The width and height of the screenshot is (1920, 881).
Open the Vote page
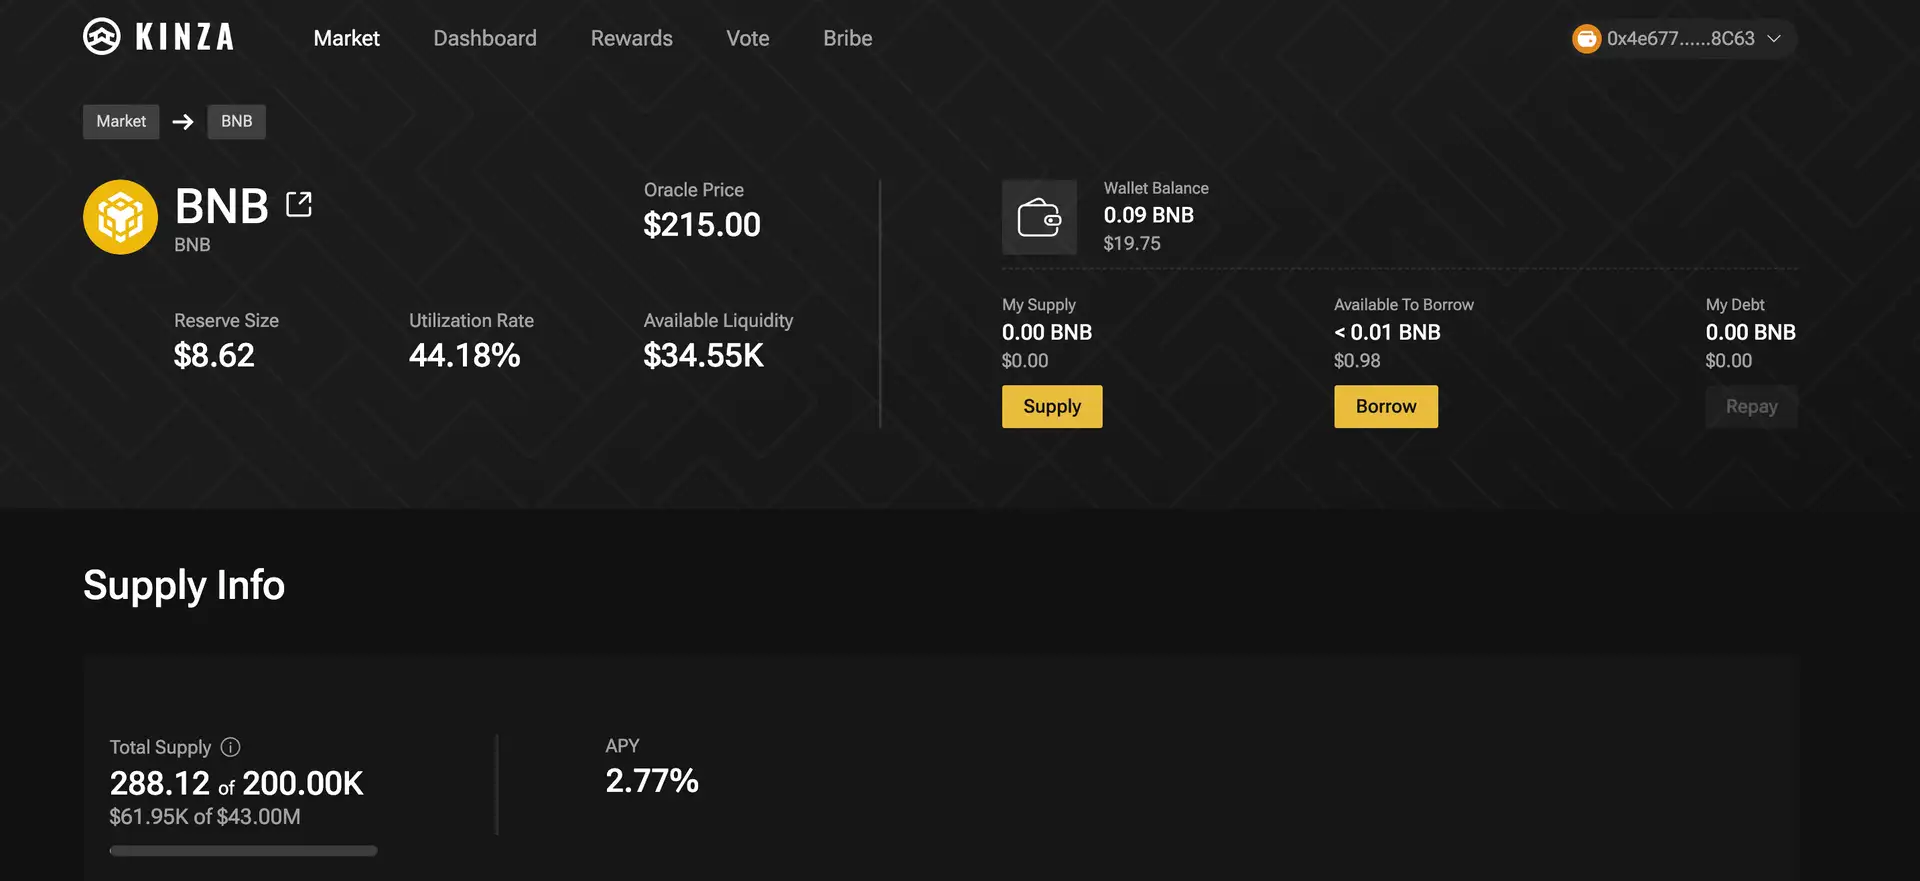[747, 38]
